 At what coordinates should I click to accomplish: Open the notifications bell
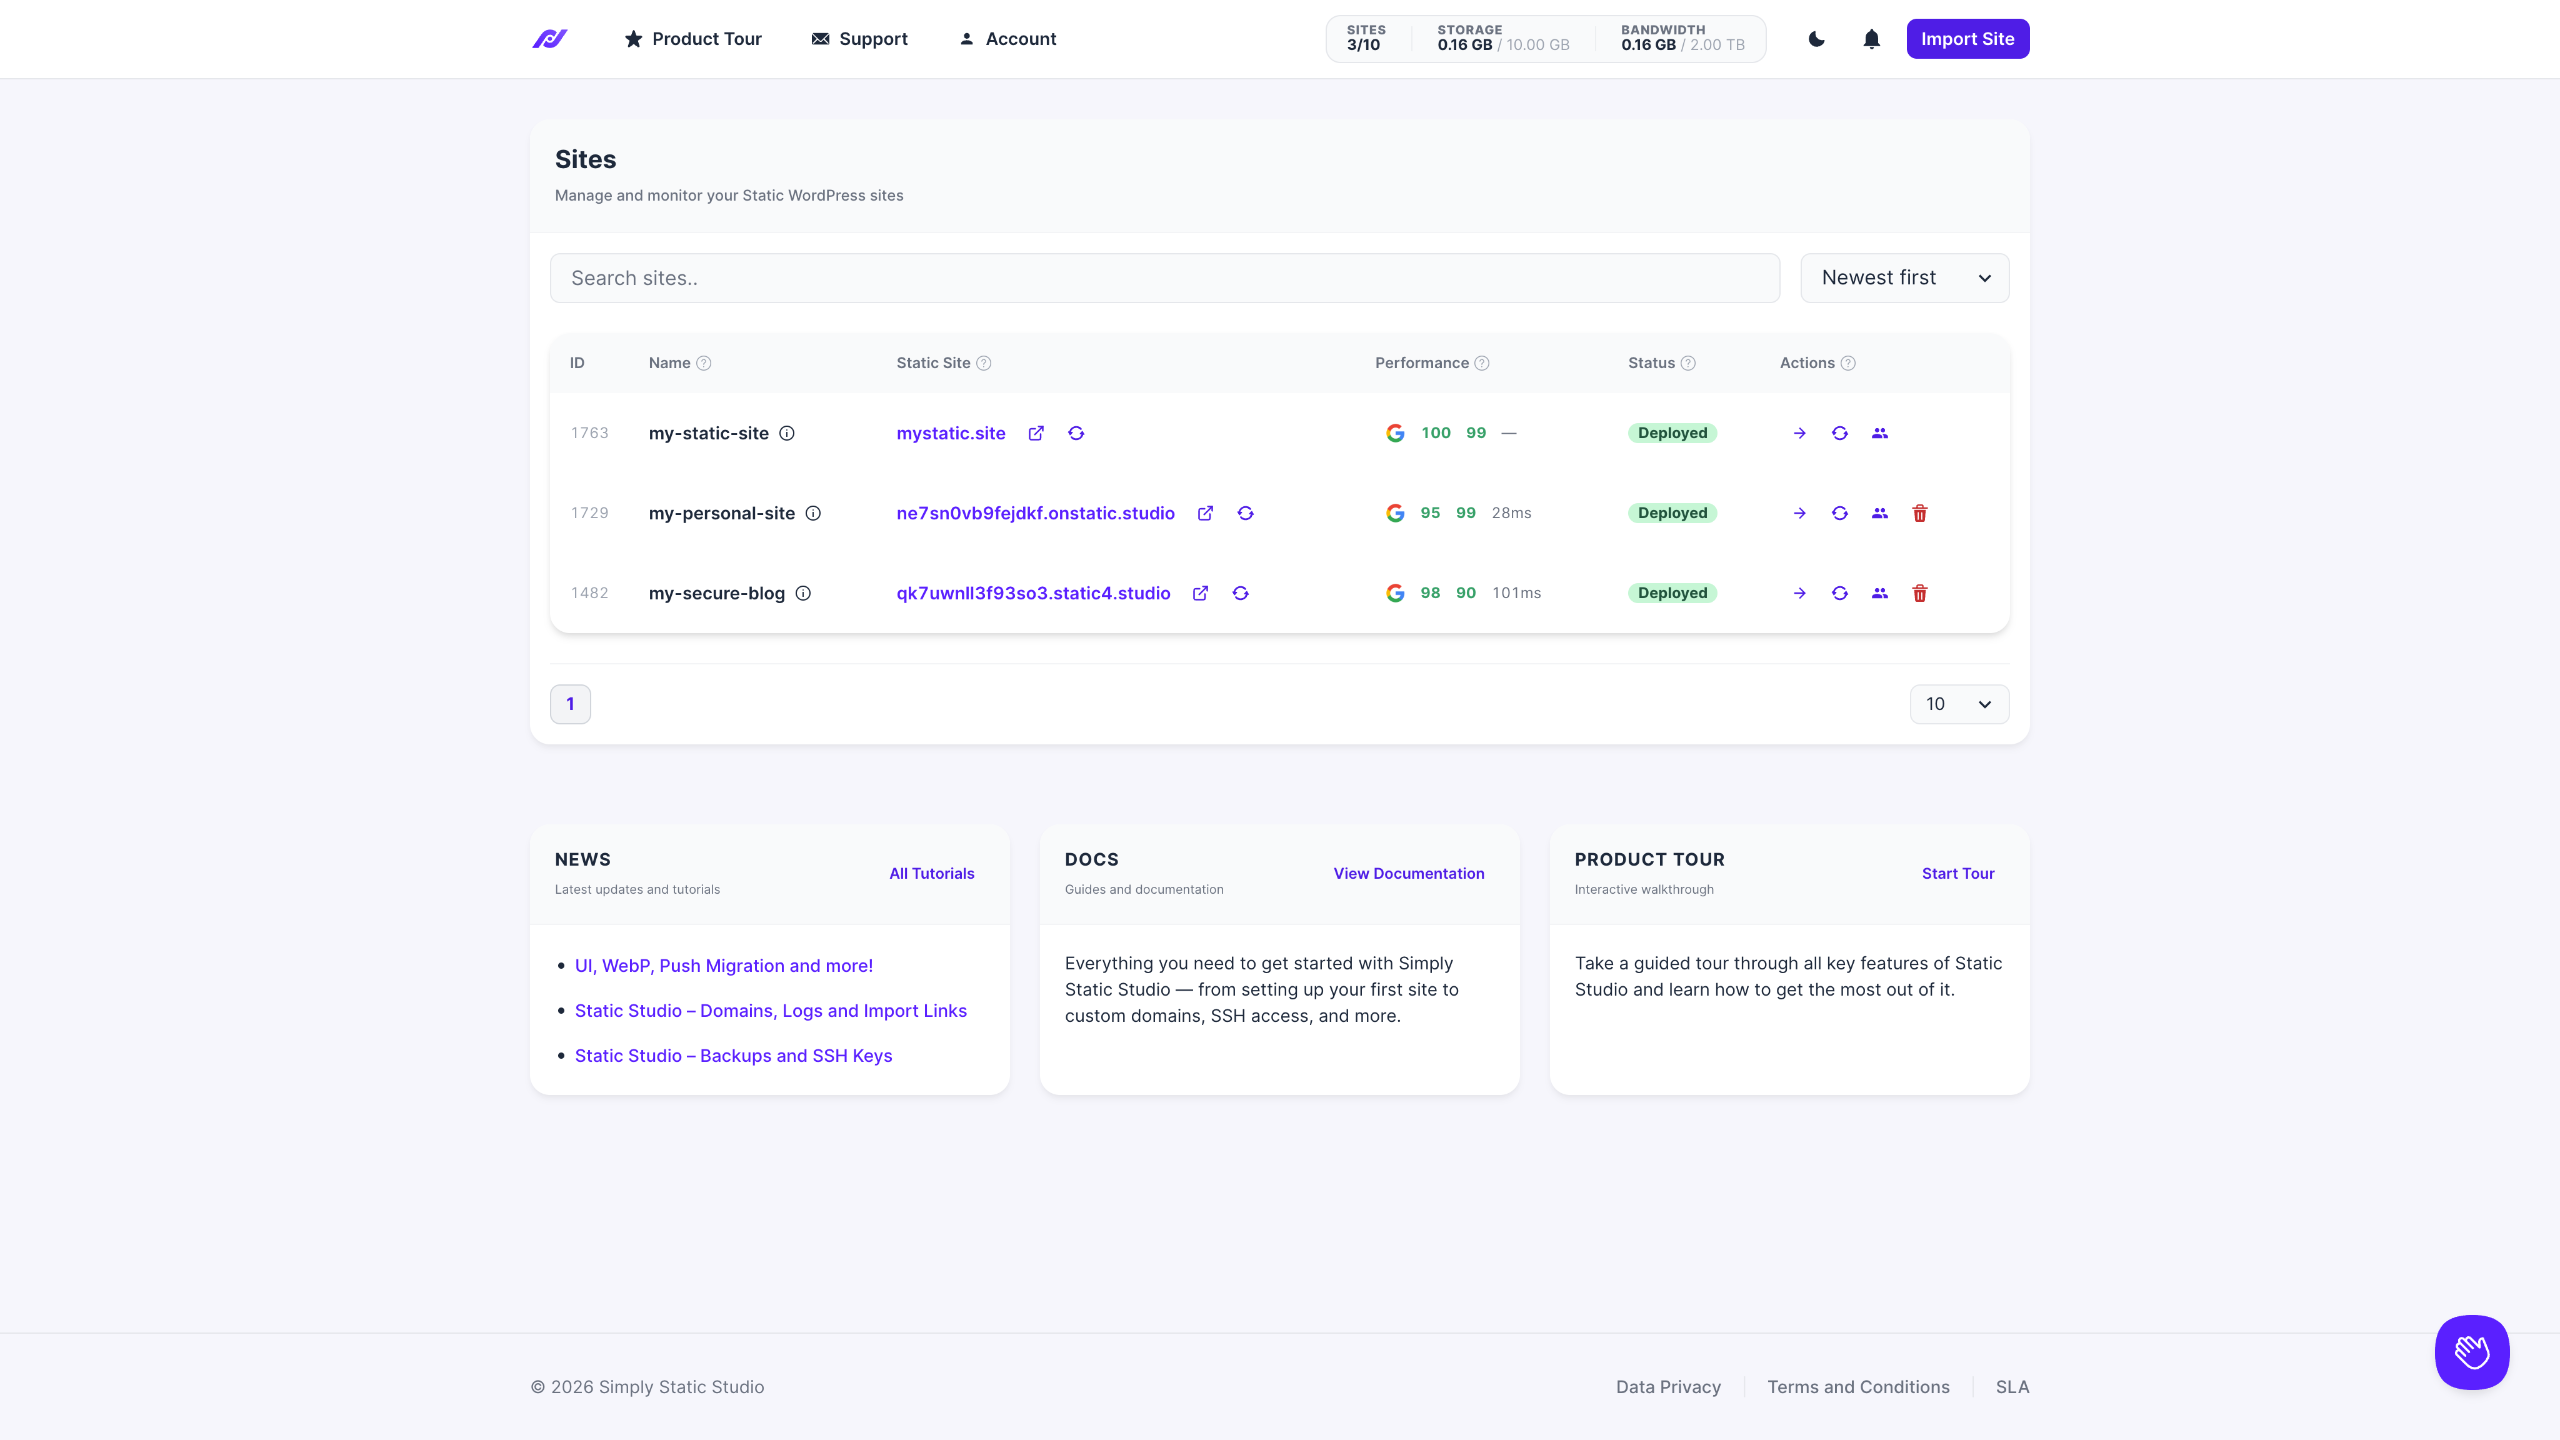(1872, 39)
